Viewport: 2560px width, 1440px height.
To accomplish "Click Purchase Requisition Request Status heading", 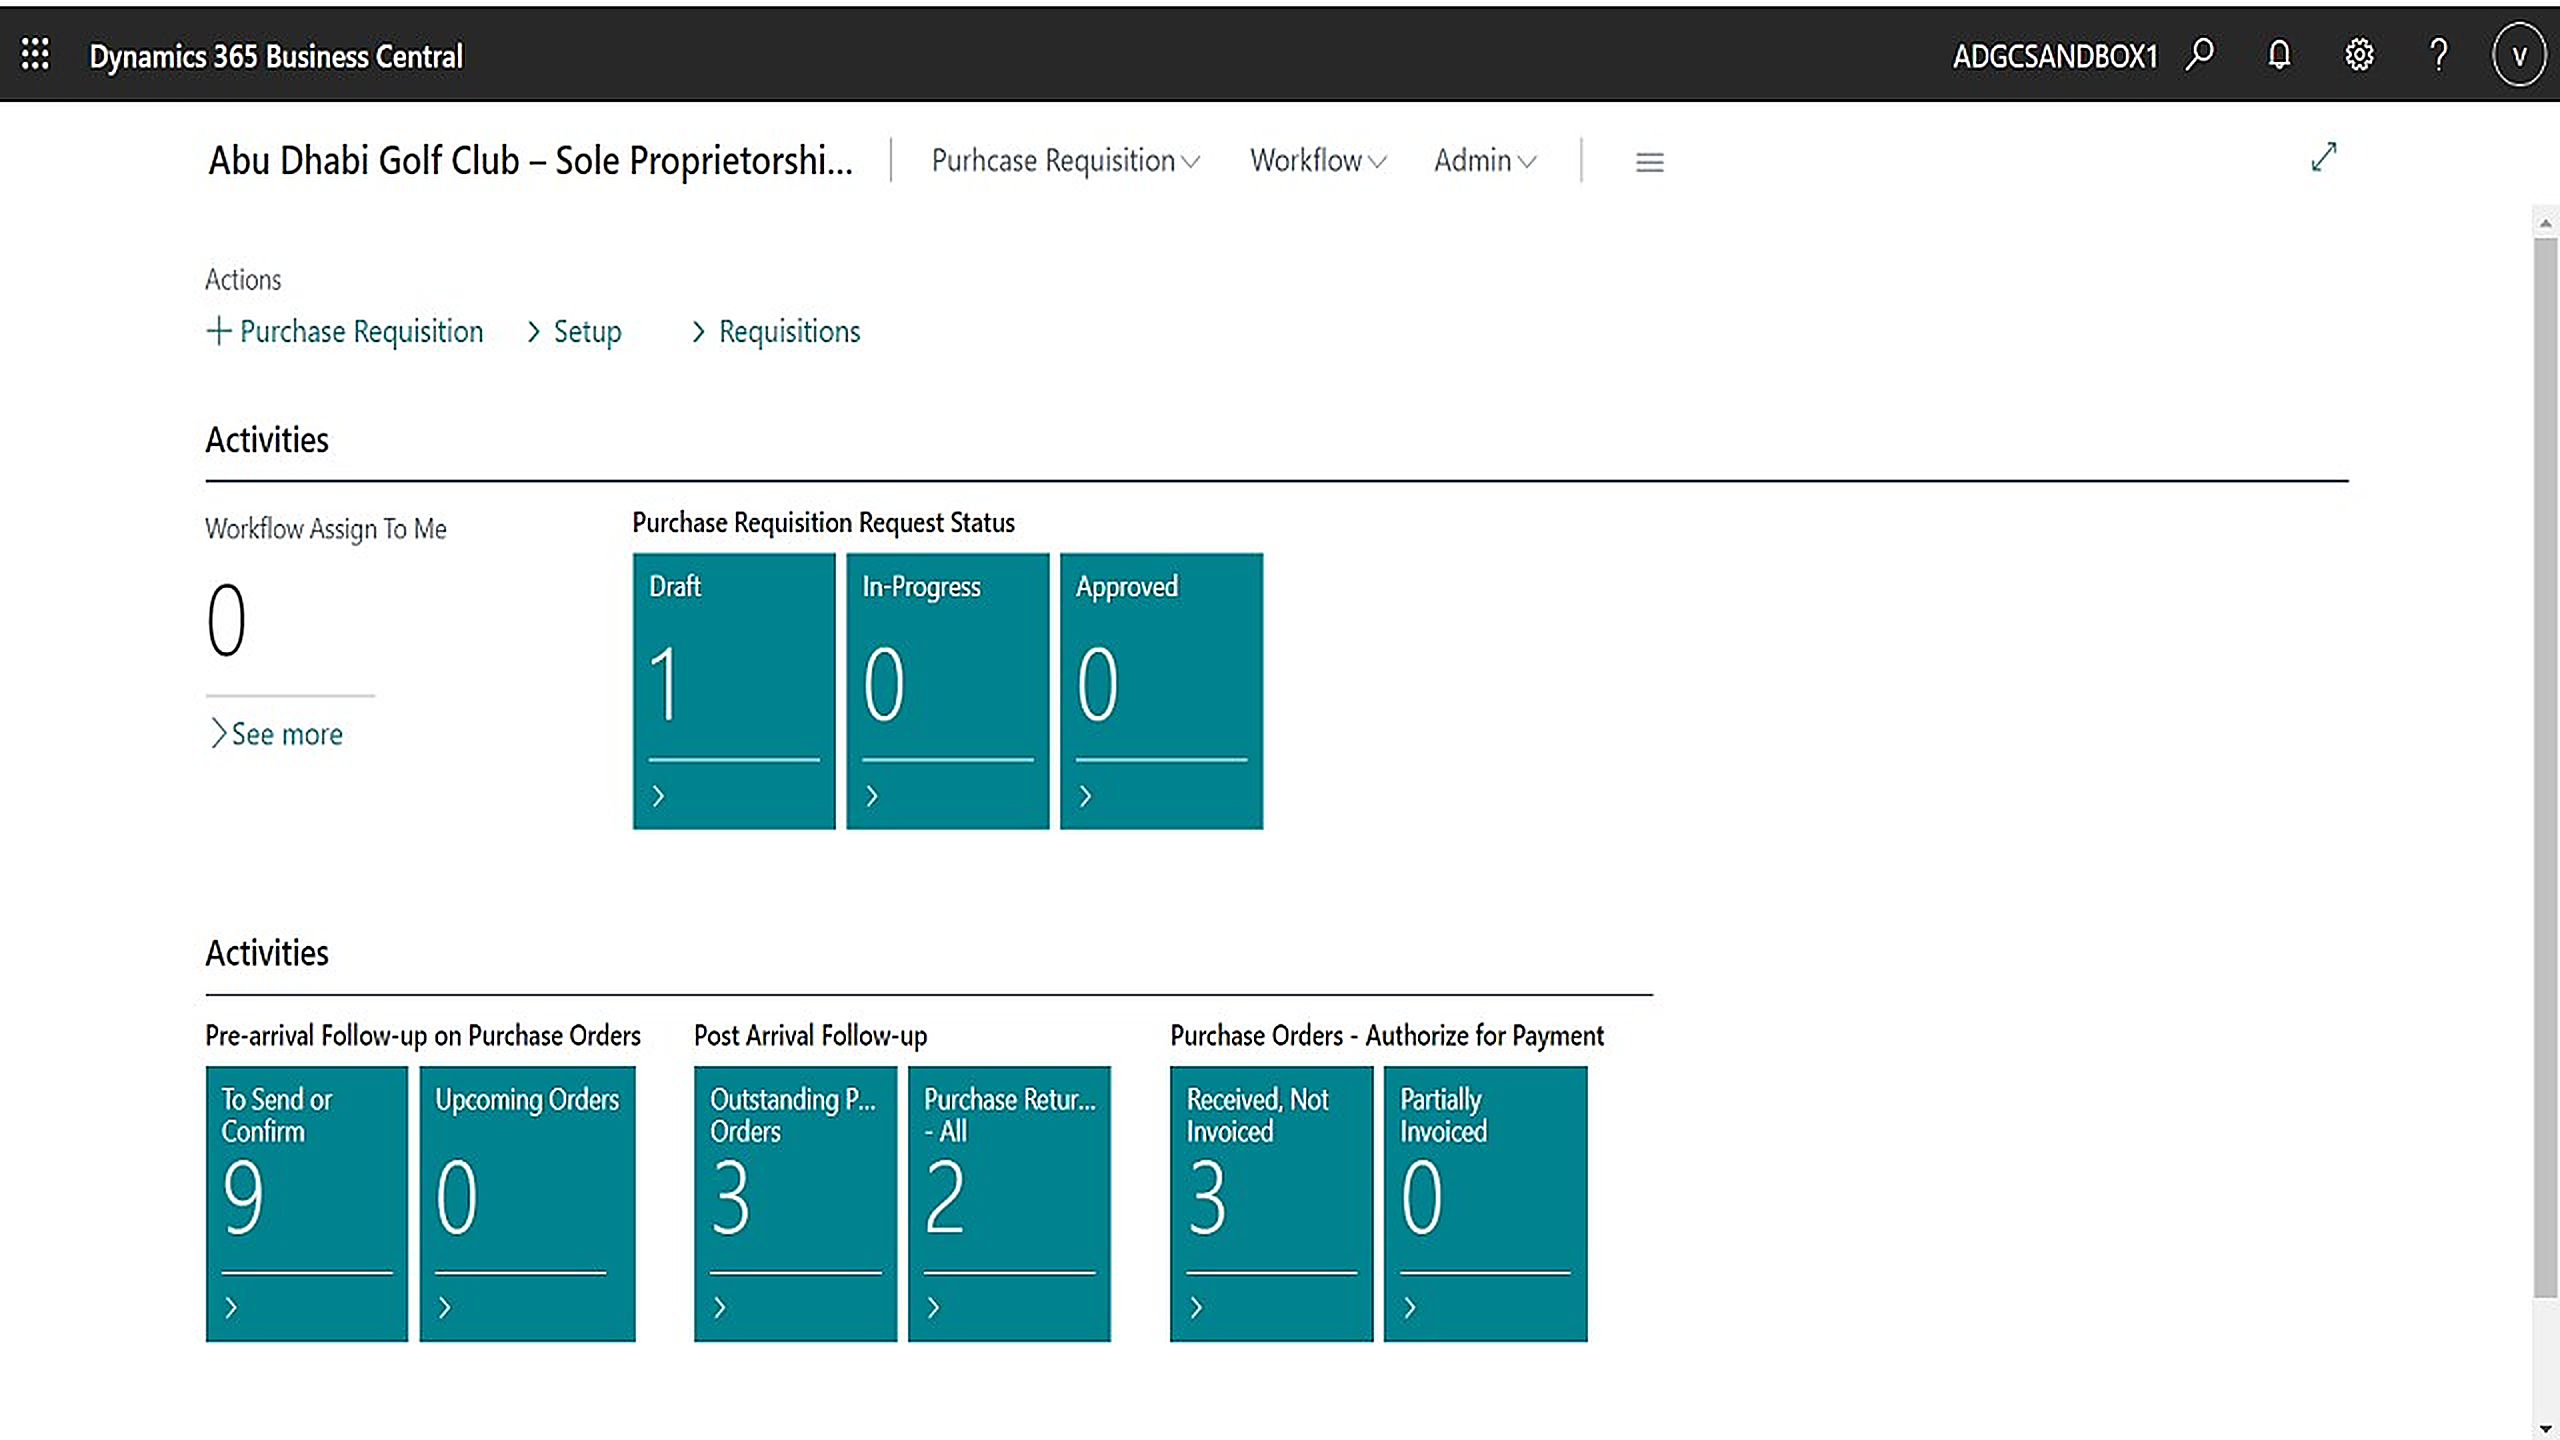I will pos(823,523).
